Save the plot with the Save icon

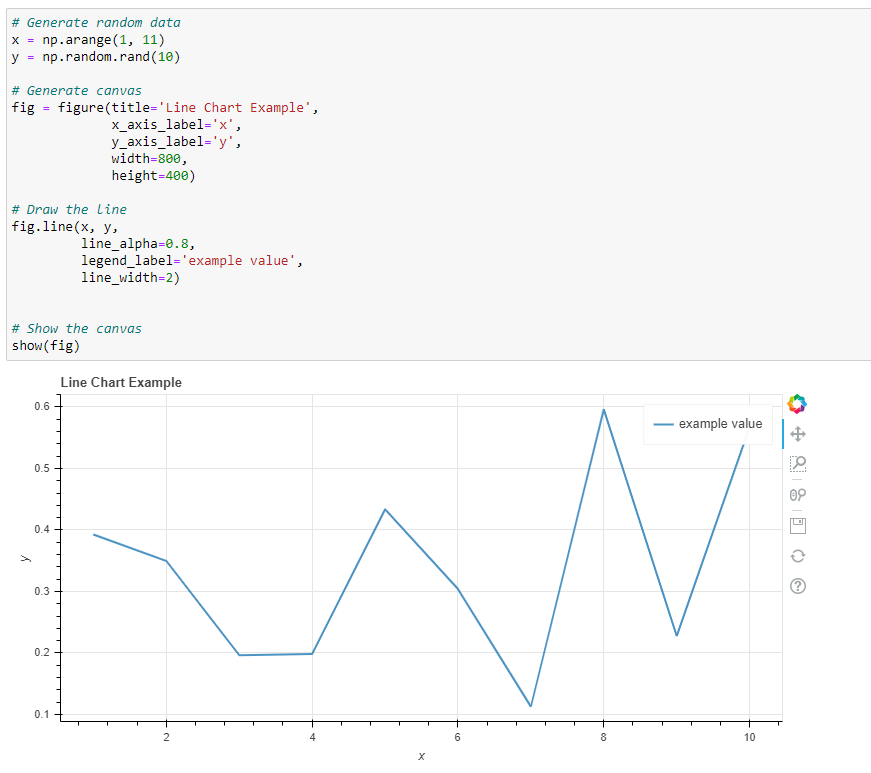coord(797,524)
